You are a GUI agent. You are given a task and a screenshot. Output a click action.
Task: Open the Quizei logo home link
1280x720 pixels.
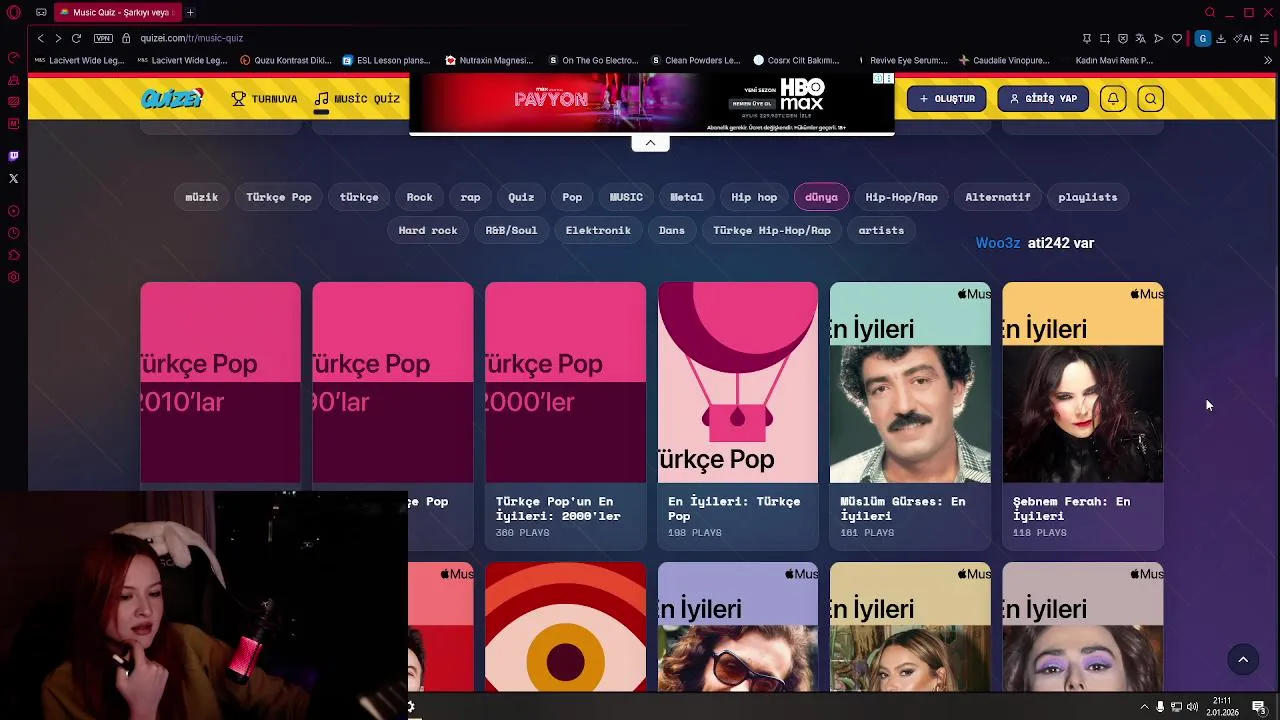[x=172, y=98]
